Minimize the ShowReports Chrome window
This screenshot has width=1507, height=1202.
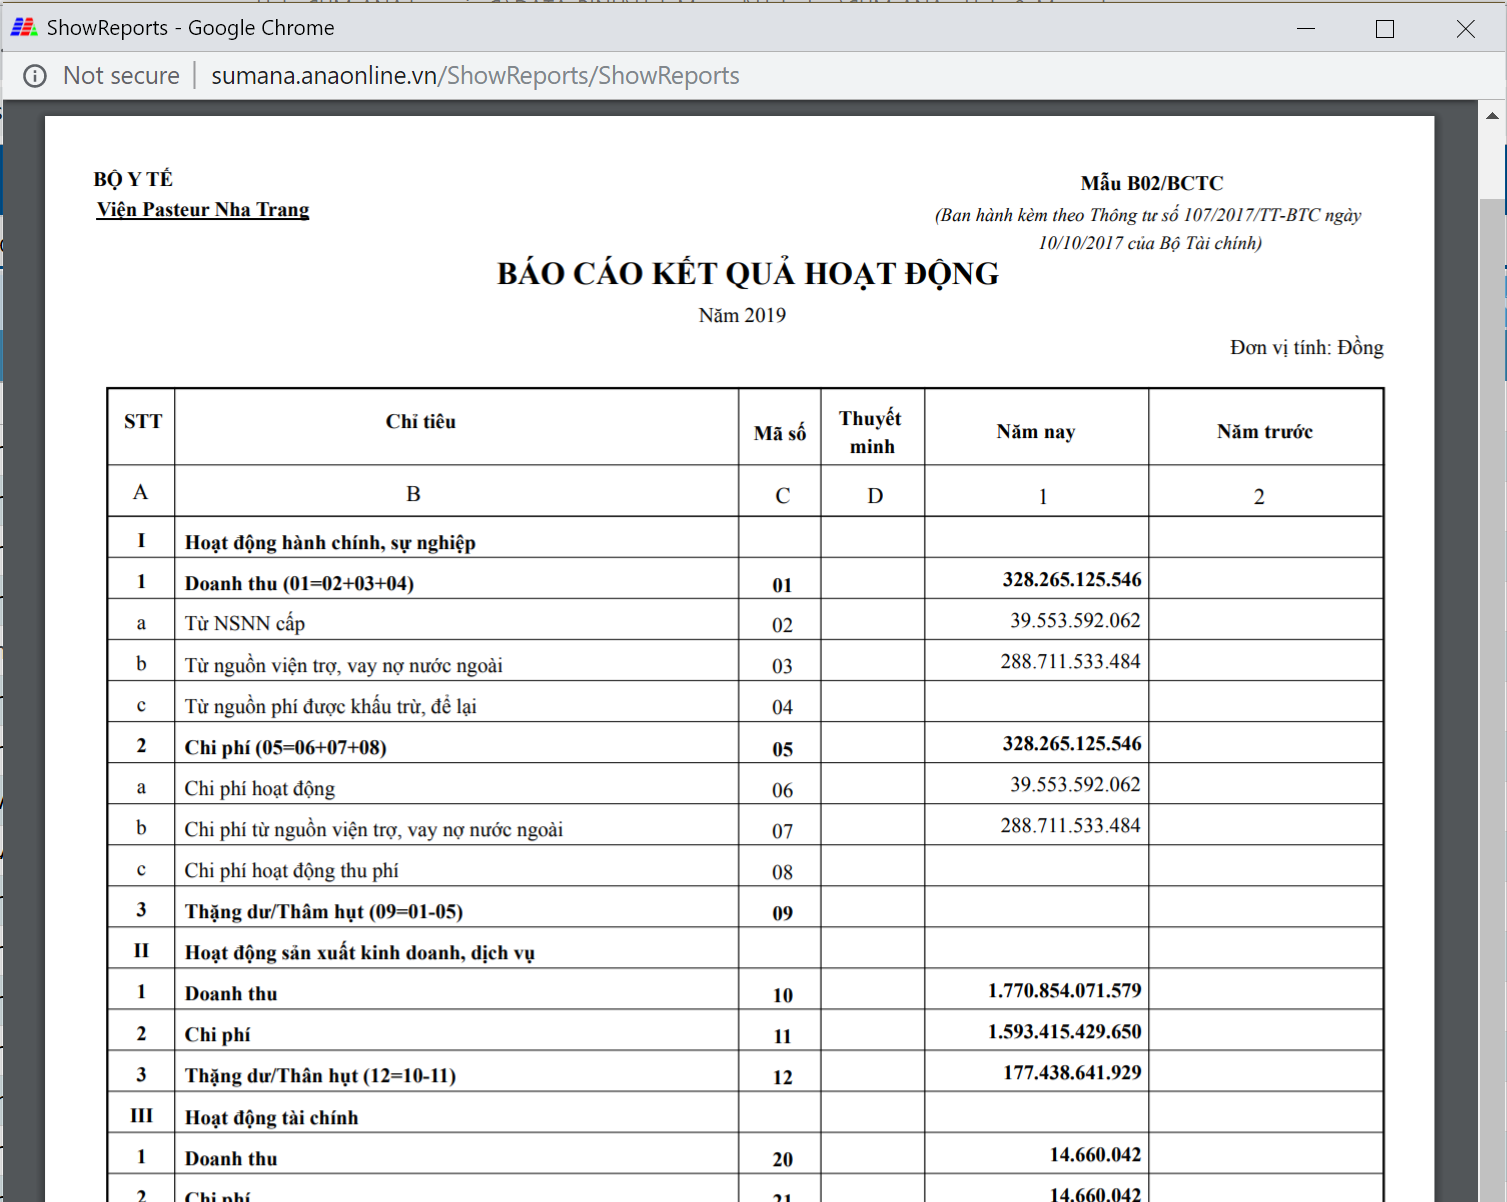(1305, 28)
